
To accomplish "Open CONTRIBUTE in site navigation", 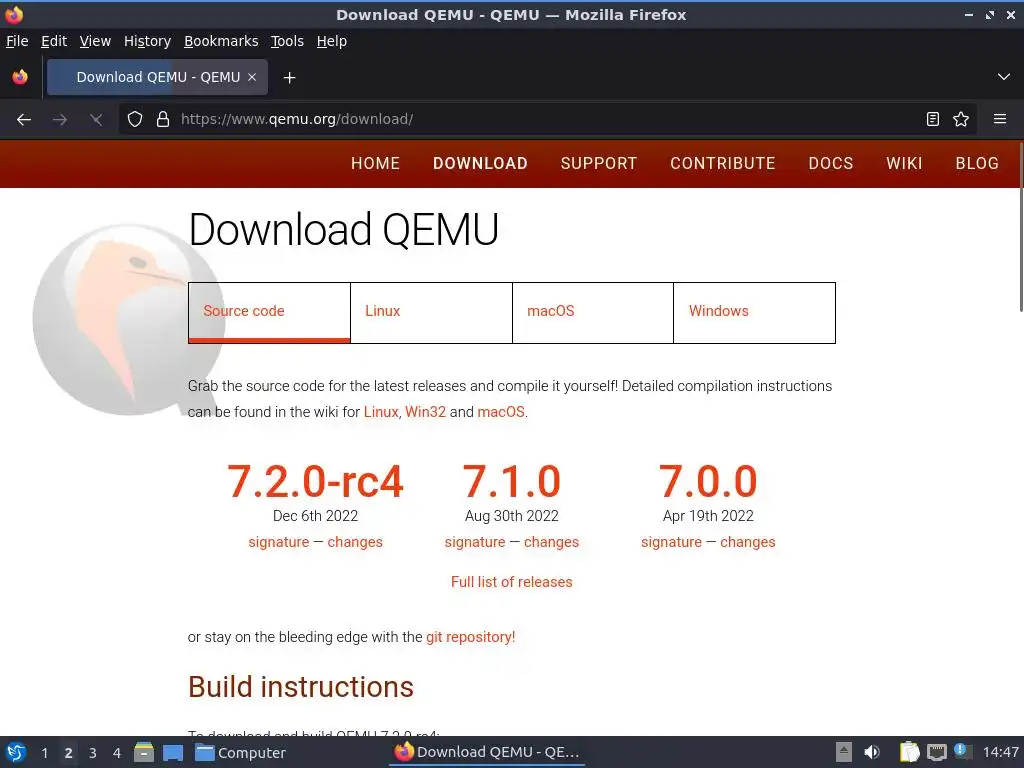I will click(723, 163).
